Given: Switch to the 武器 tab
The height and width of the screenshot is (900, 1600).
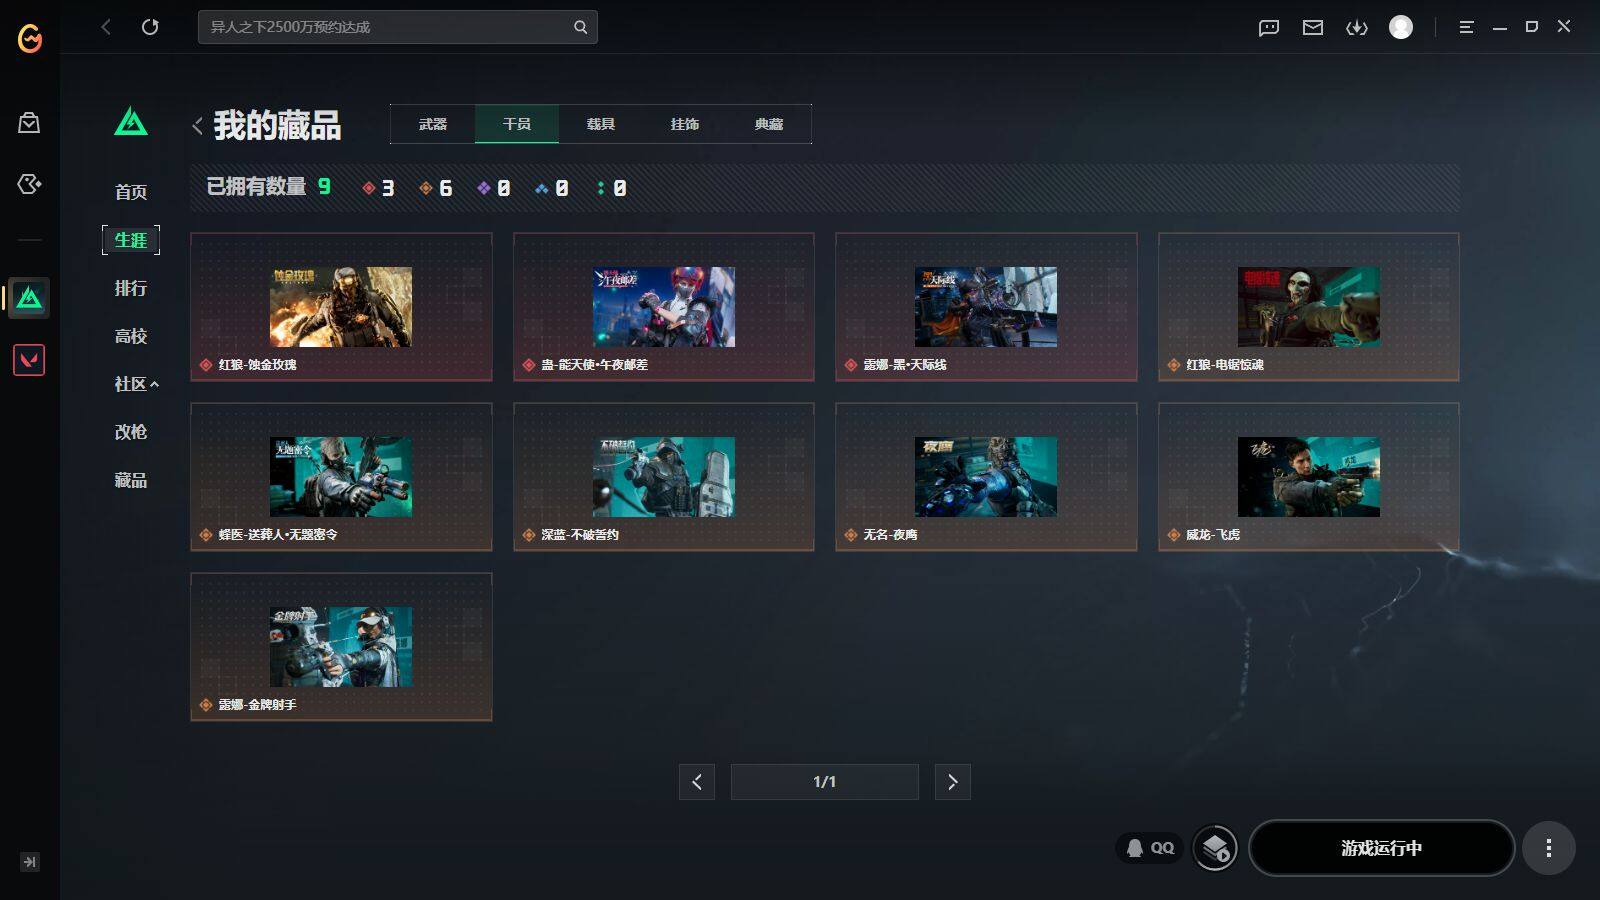Looking at the screenshot, I should 433,124.
